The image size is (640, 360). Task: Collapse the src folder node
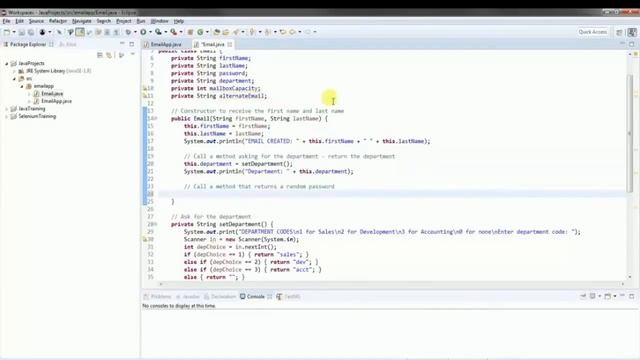point(14,79)
